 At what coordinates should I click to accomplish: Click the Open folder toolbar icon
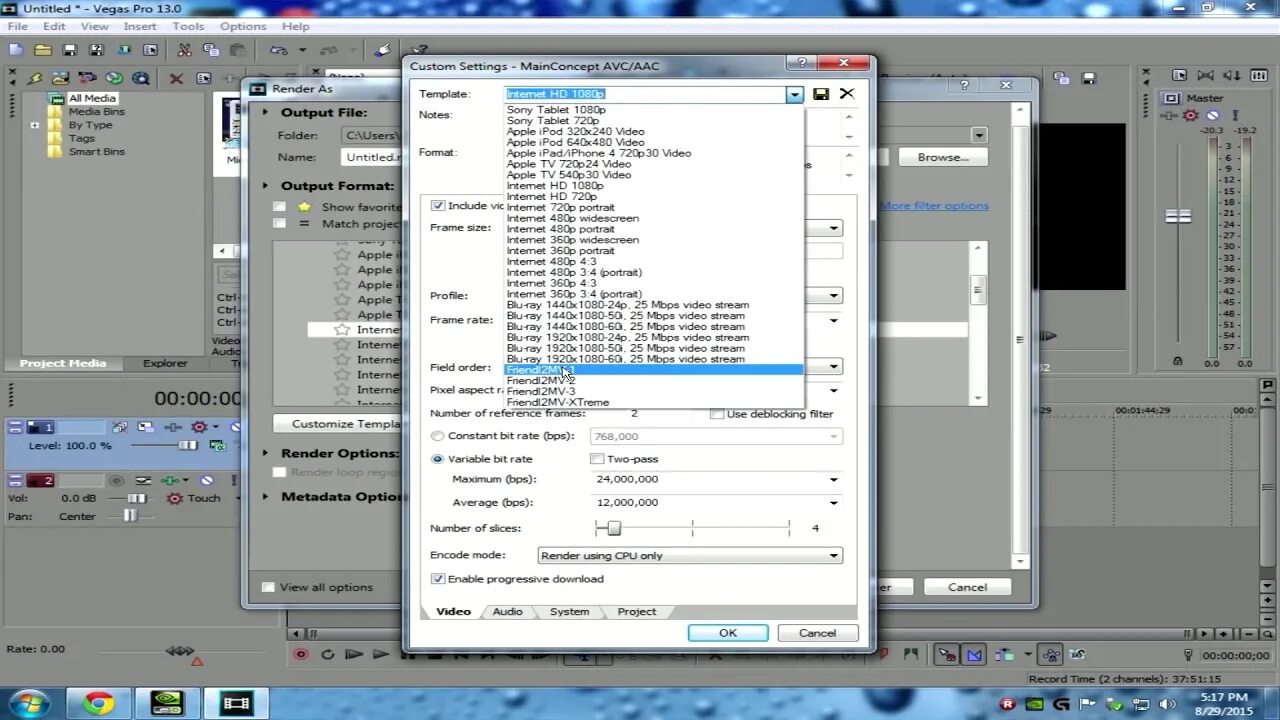click(43, 50)
